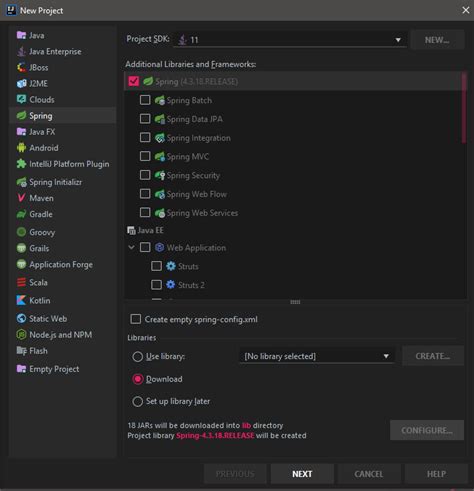
Task: Uncheck the Spring (4.3.18.RELEASE) checkbox
Action: [134, 81]
